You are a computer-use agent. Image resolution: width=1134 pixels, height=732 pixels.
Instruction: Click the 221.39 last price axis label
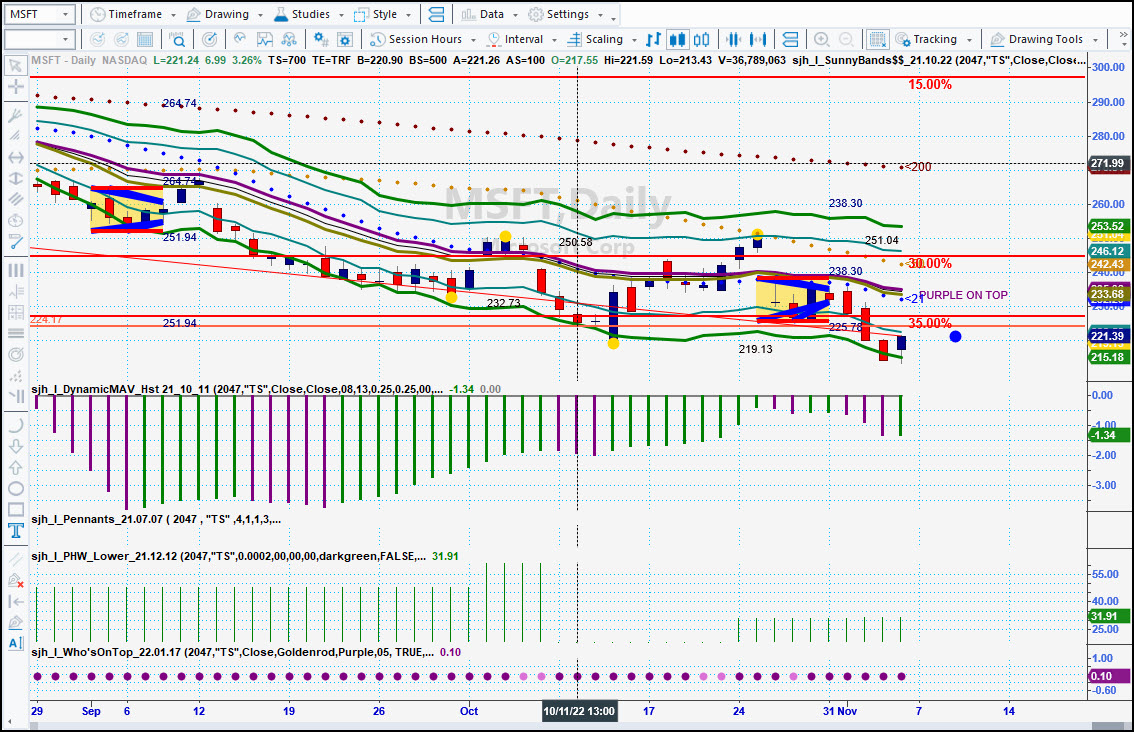[1107, 336]
